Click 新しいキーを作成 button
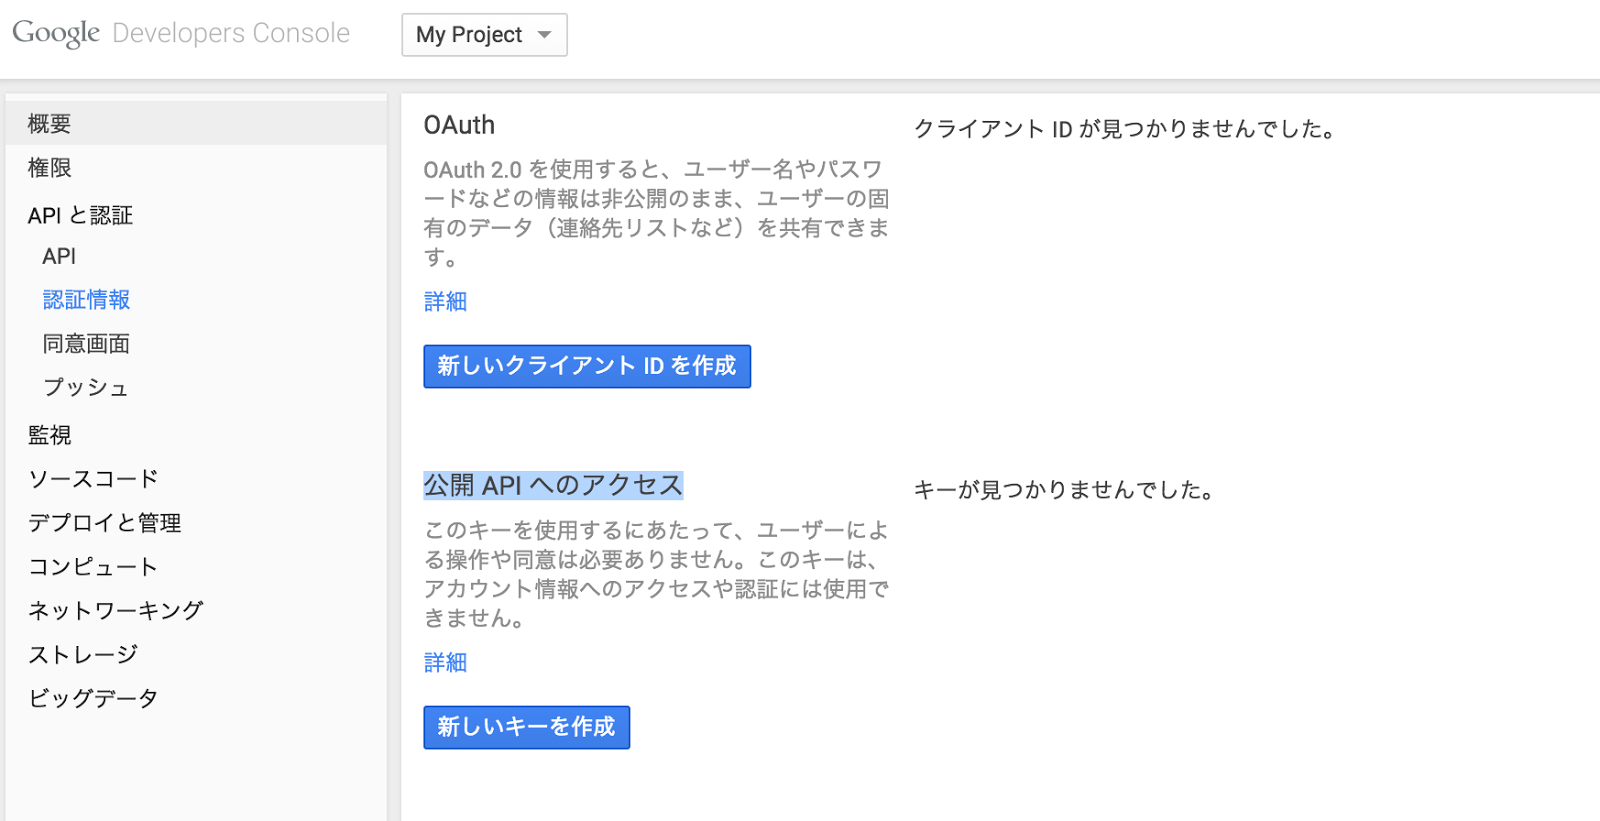The image size is (1600, 821). [526, 727]
